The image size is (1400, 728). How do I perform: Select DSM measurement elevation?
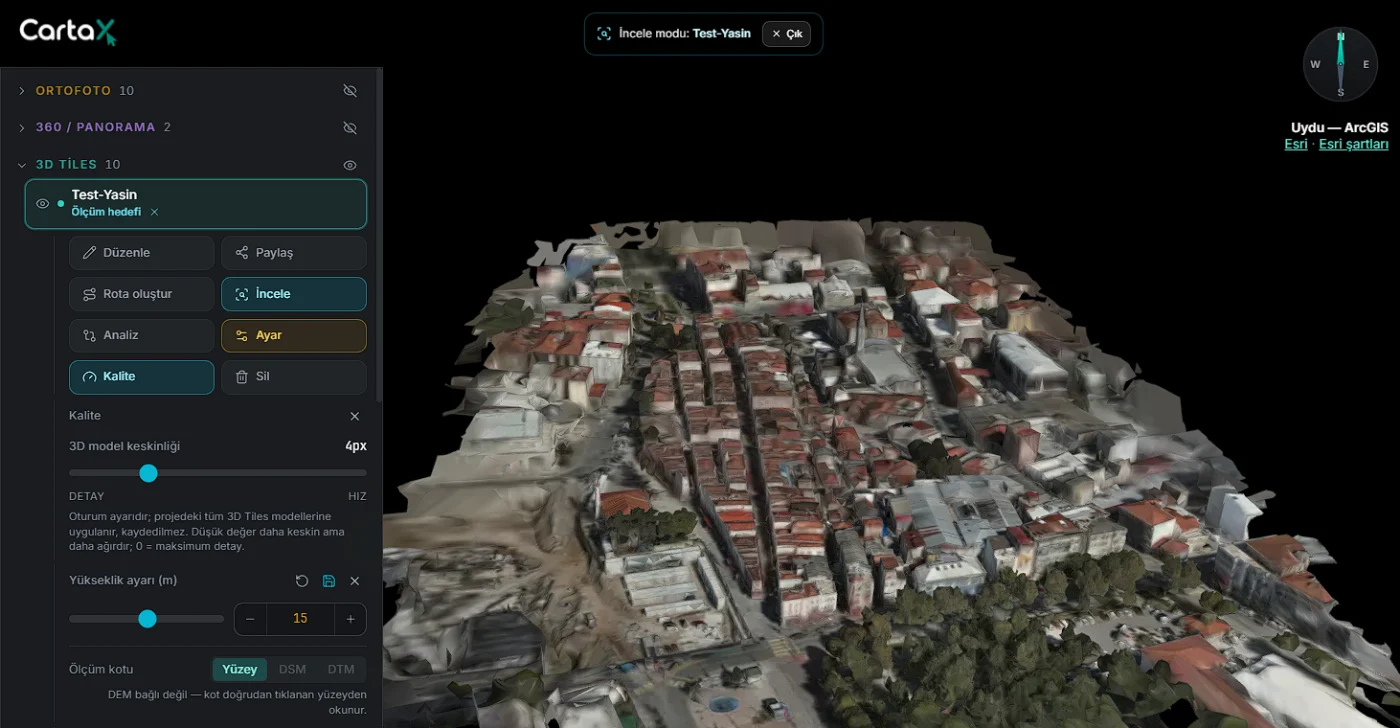292,670
